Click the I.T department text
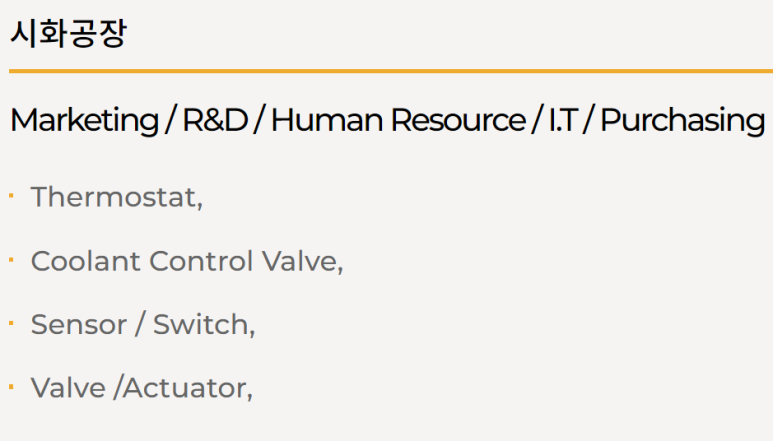 563,120
